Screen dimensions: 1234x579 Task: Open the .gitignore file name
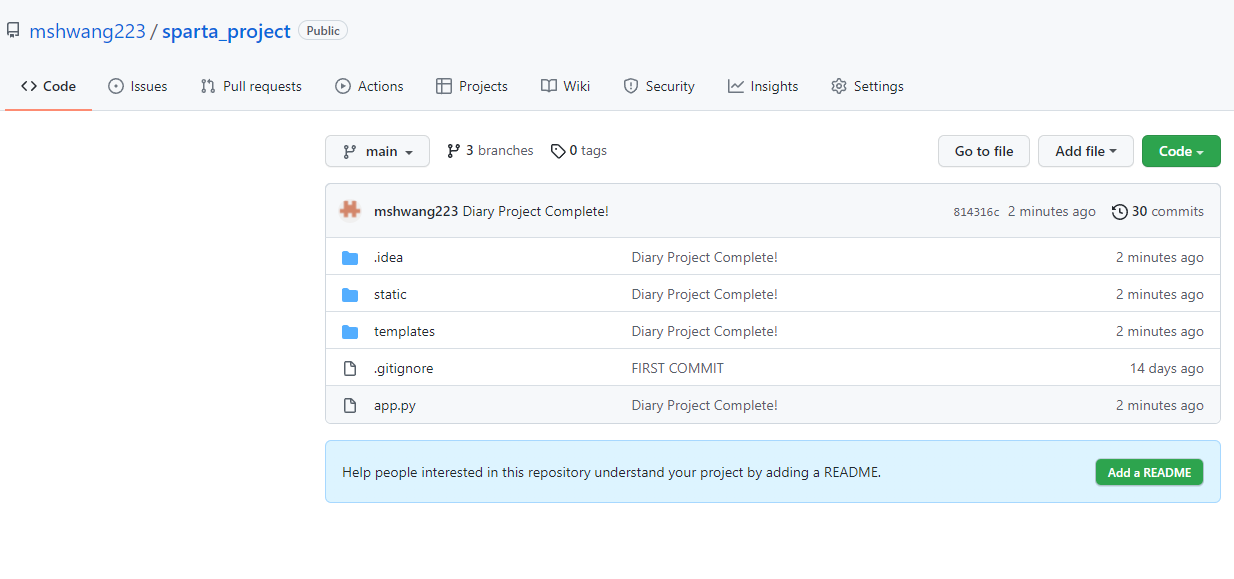pos(403,369)
